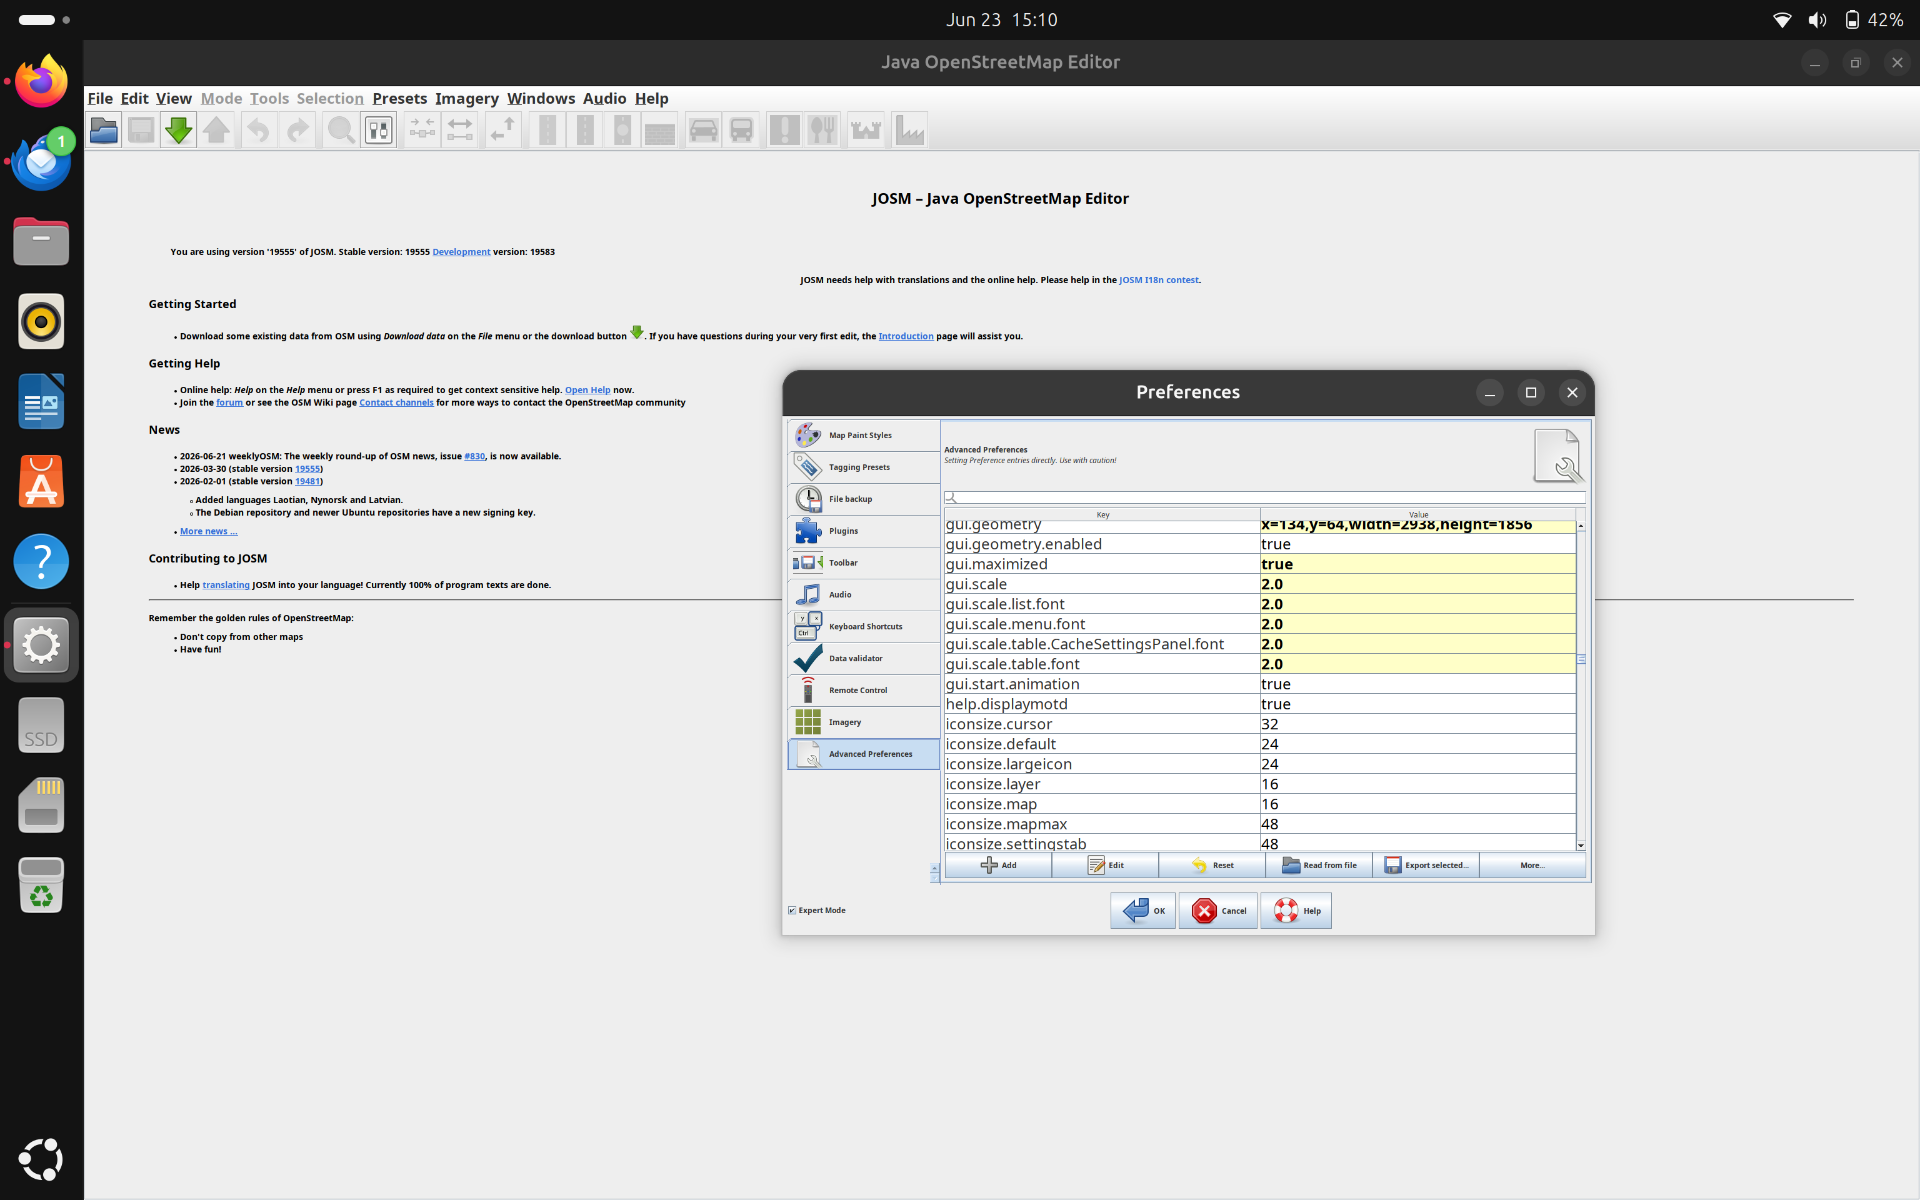Select the iconsize.largeicon key cell
1920x1200 pixels.
pyautogui.click(x=1102, y=764)
